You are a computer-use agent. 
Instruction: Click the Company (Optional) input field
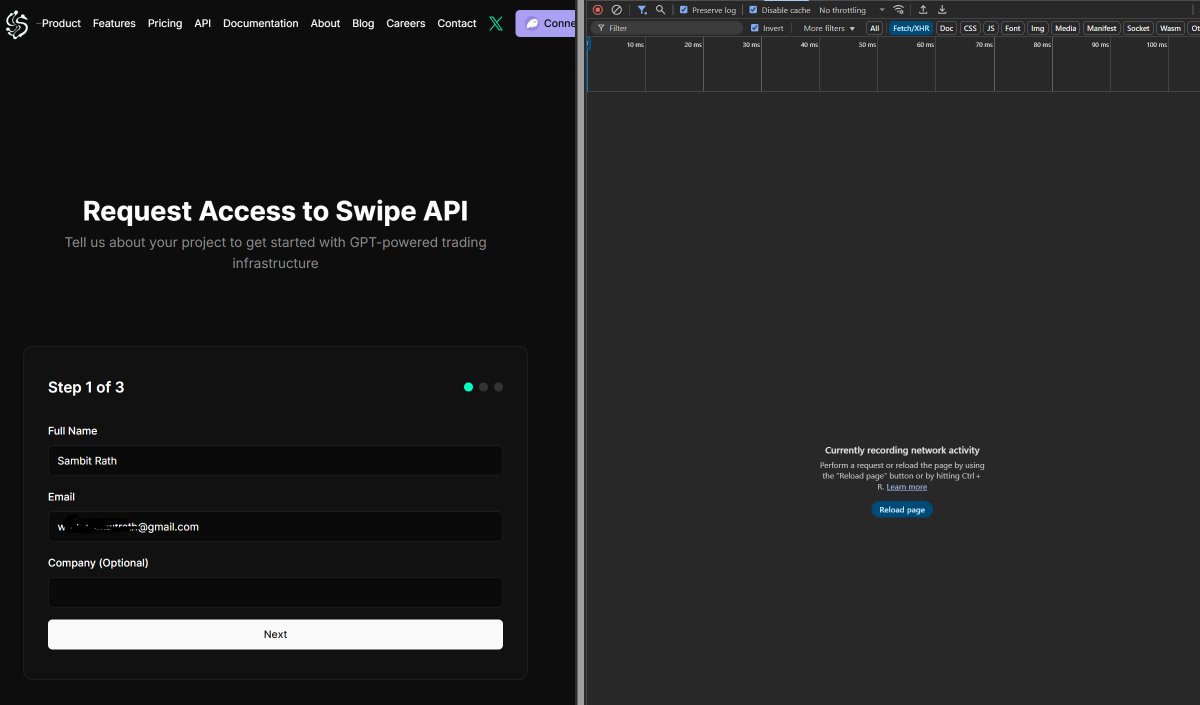[275, 592]
